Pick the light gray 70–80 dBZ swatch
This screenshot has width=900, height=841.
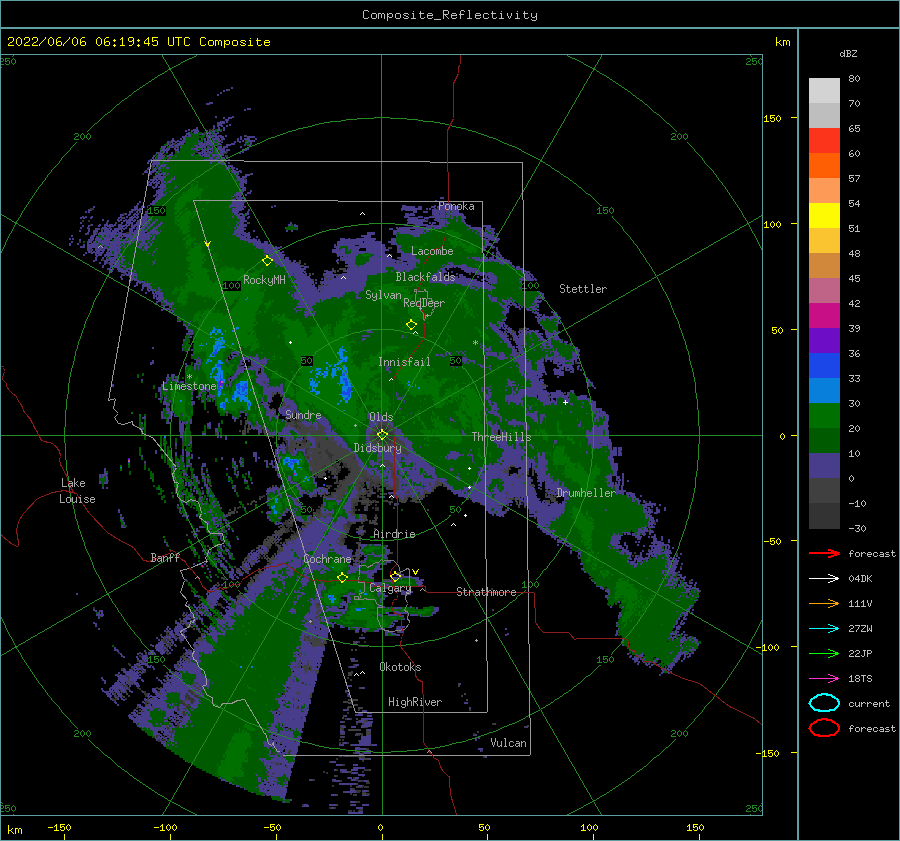click(824, 91)
